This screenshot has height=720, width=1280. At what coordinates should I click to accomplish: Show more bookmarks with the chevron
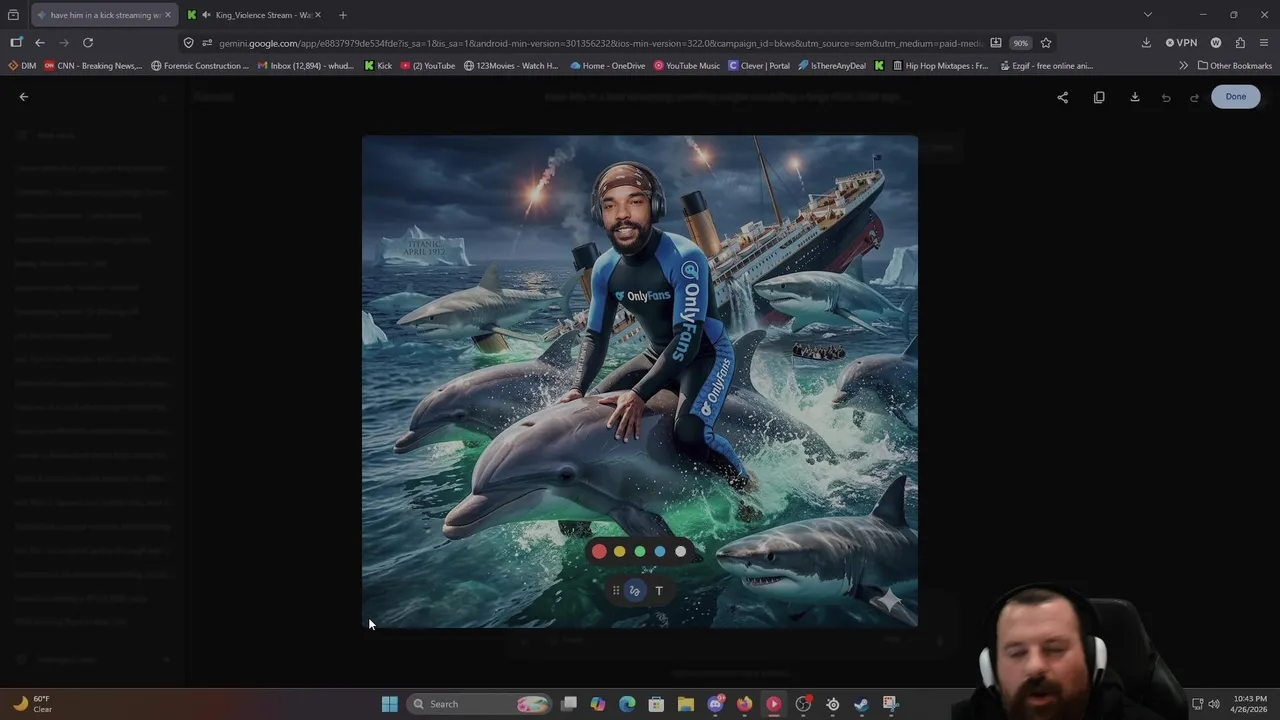coord(1183,66)
